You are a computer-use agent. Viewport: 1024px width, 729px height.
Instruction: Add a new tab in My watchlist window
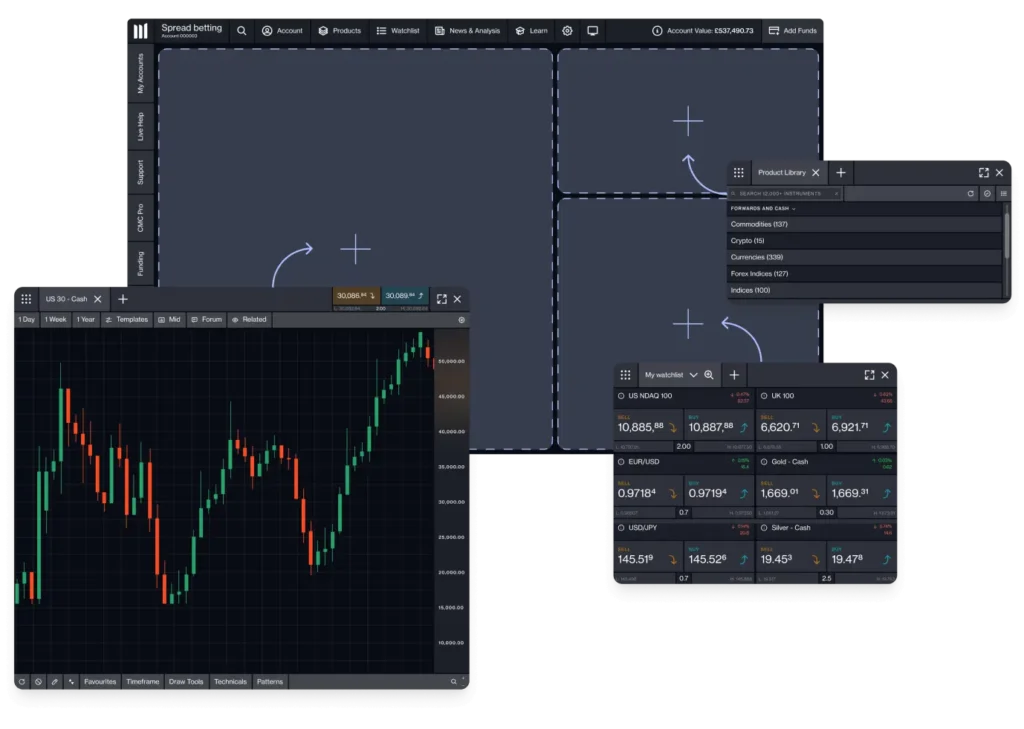point(734,375)
